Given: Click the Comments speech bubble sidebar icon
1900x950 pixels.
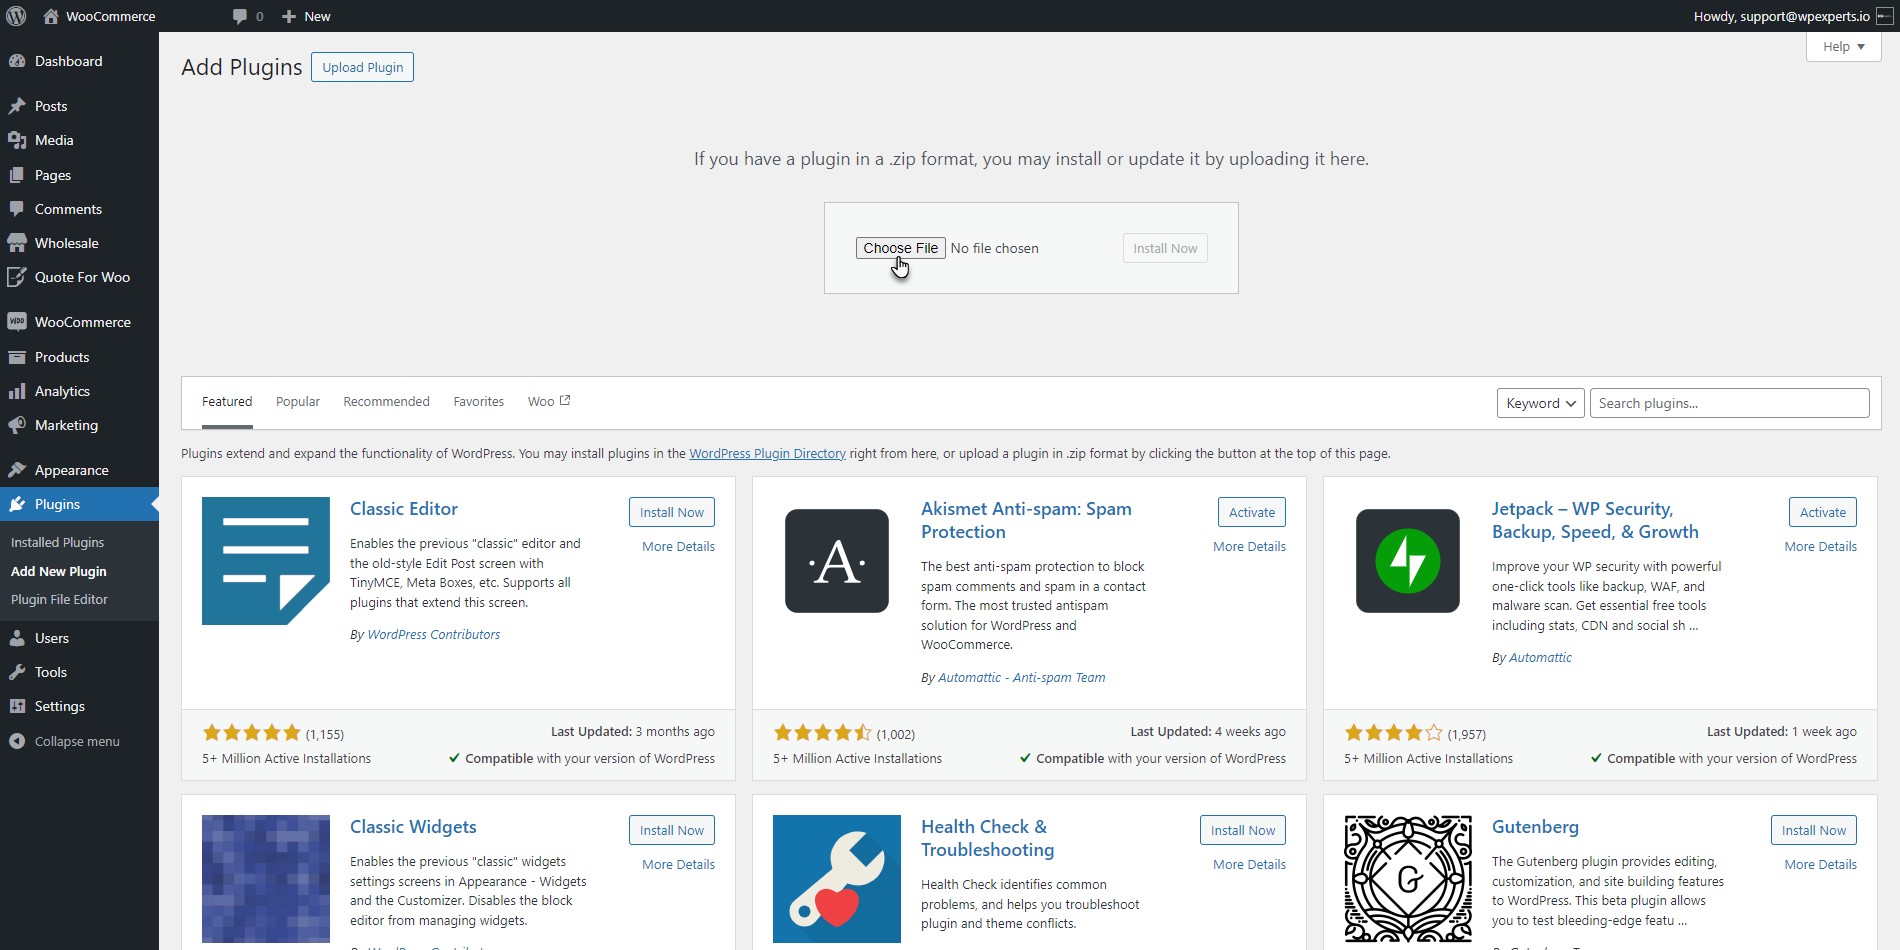Looking at the screenshot, I should click(17, 209).
